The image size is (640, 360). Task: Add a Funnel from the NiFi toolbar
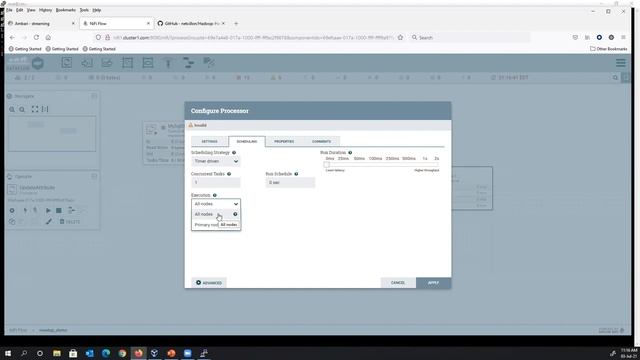(x=168, y=63)
